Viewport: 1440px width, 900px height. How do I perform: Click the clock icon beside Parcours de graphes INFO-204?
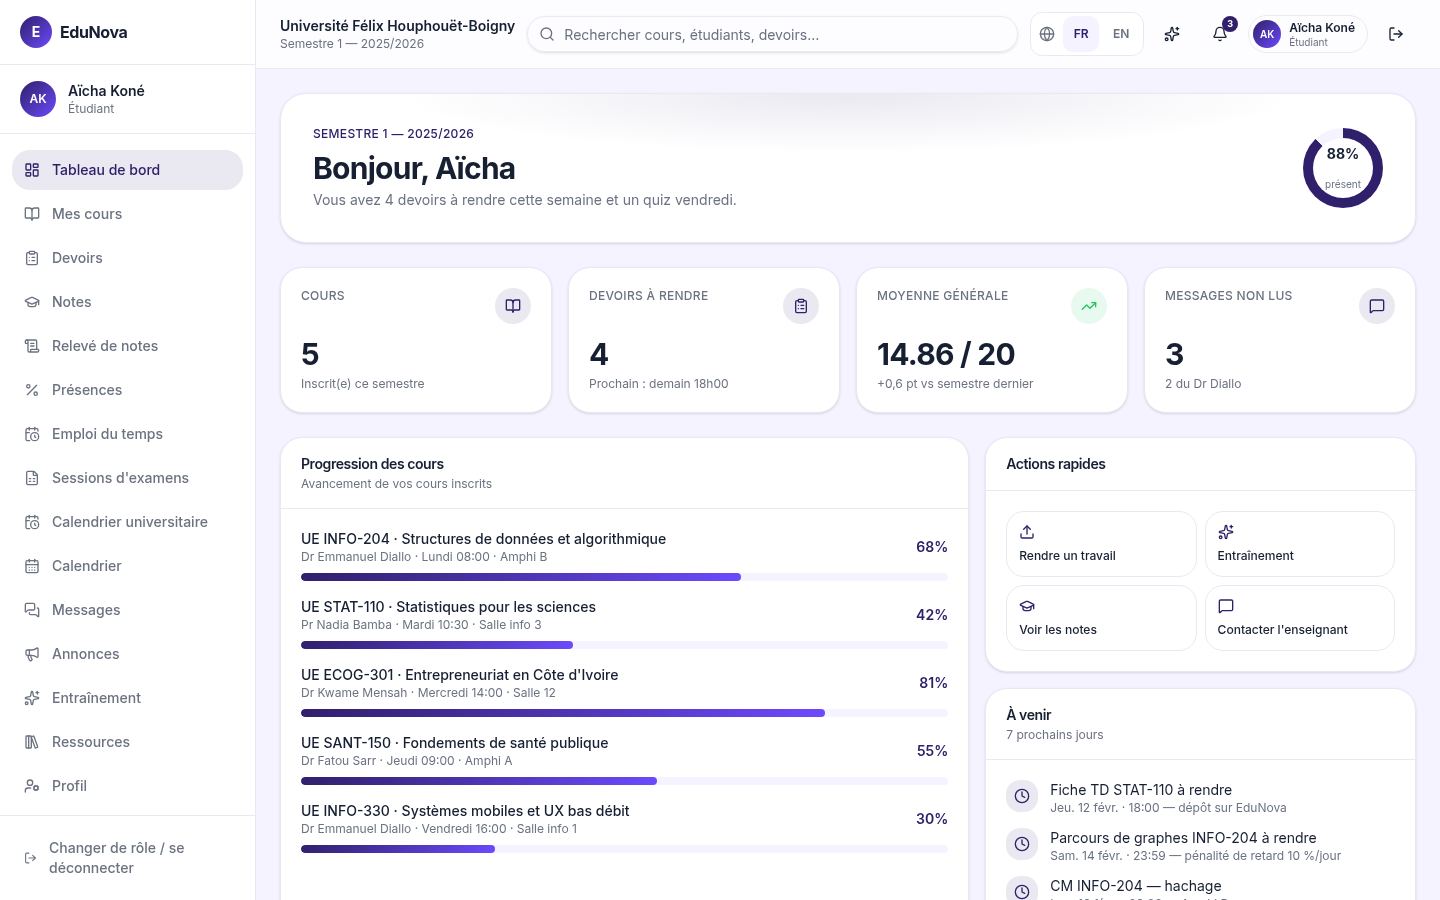(x=1022, y=844)
